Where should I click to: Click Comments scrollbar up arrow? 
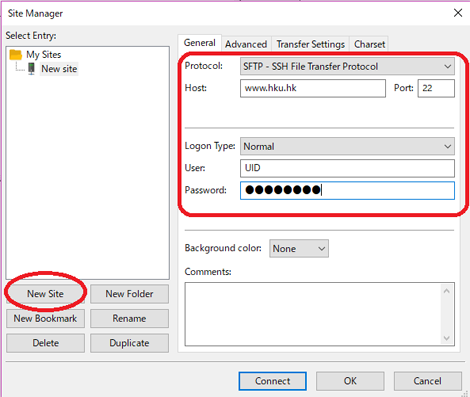[447, 291]
